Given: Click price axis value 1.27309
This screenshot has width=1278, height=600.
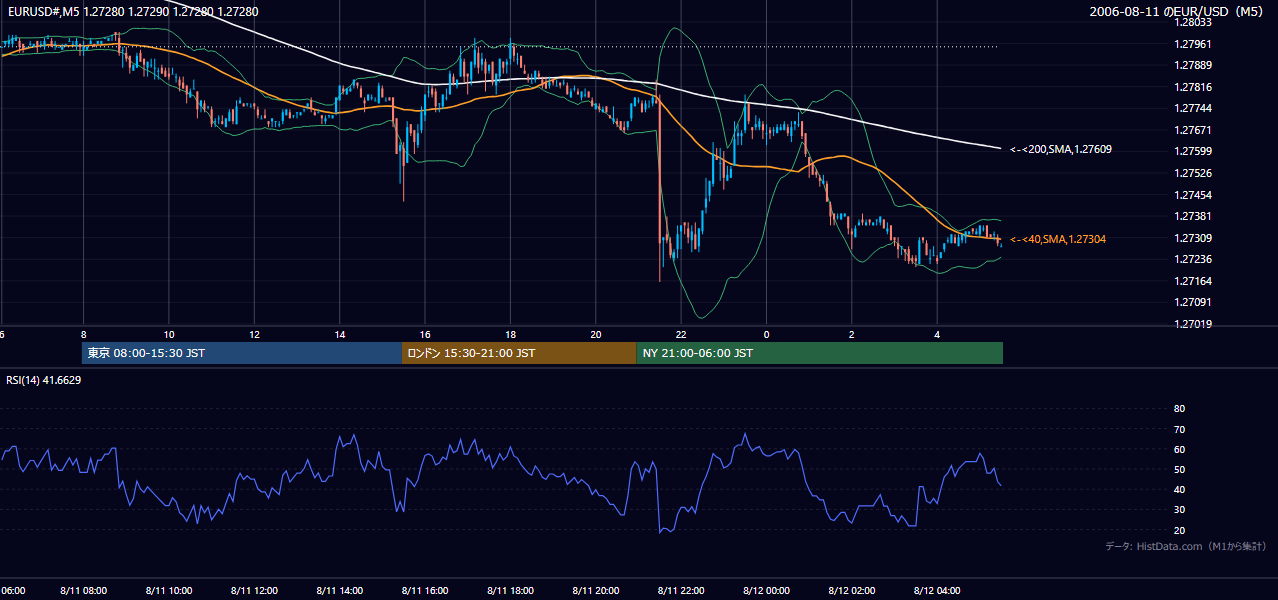Looking at the screenshot, I should pos(1194,238).
